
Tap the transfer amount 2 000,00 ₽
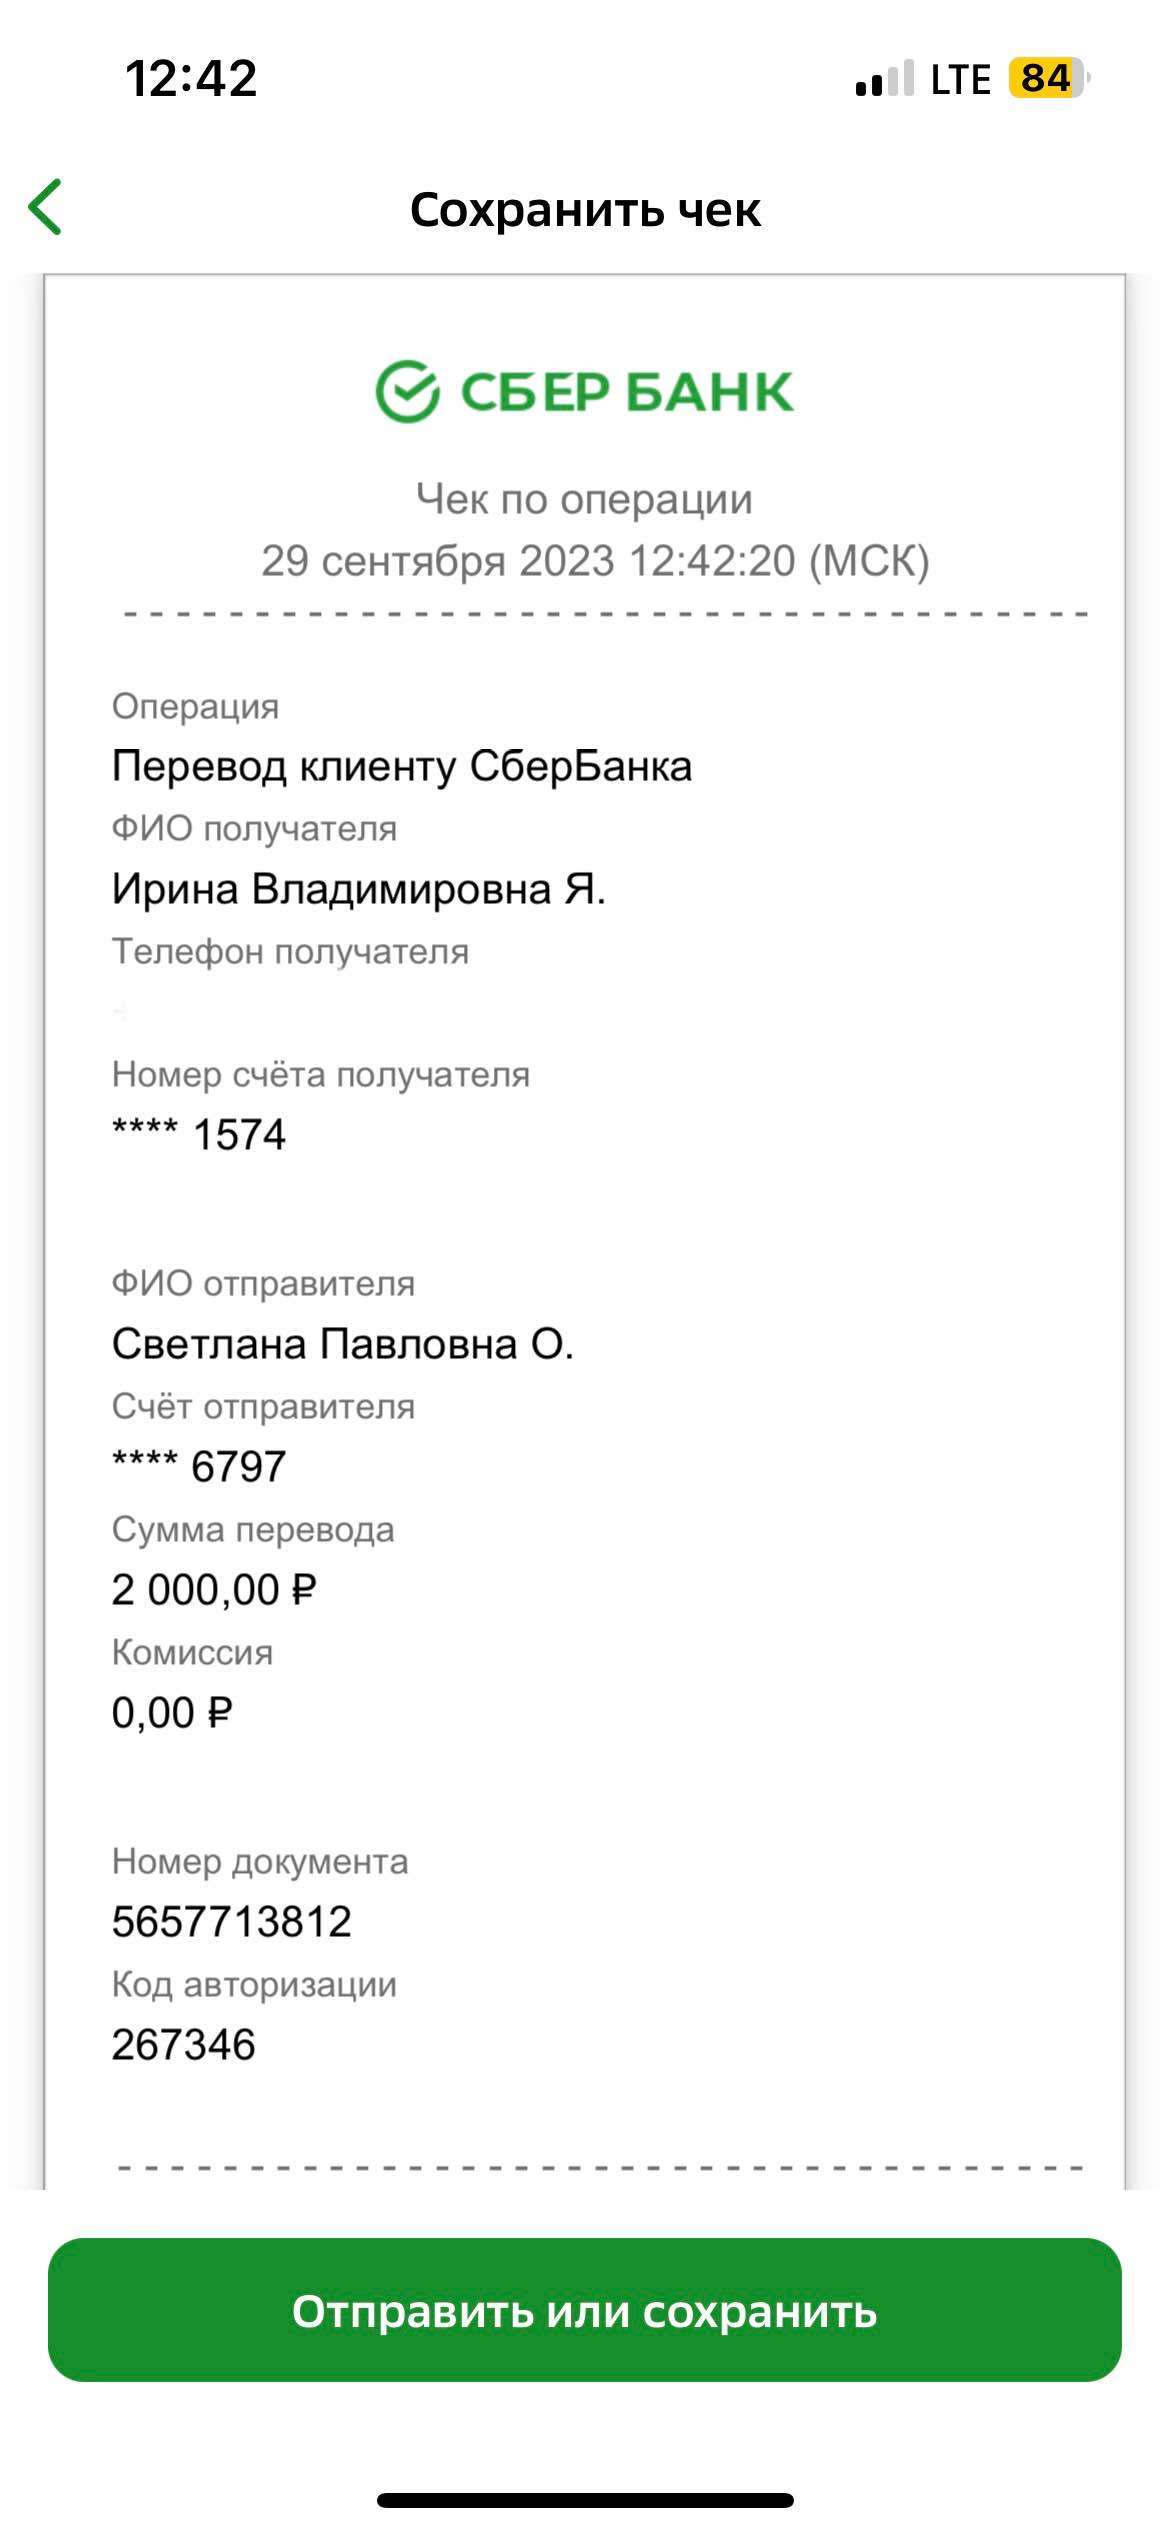coord(214,1590)
